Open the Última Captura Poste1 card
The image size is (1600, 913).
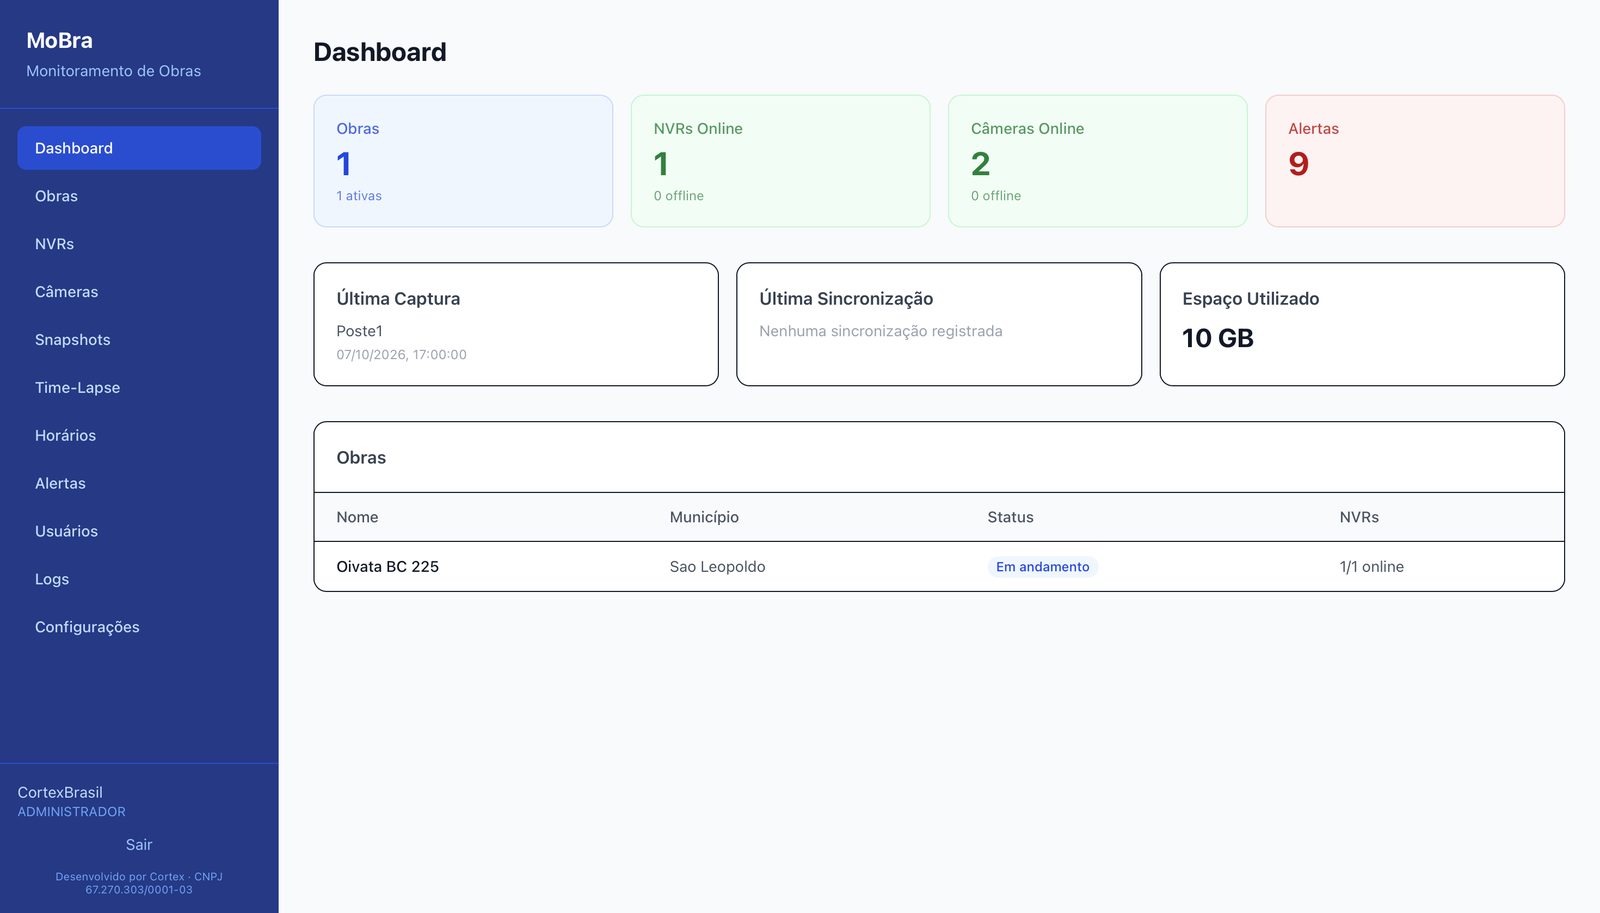coord(516,324)
